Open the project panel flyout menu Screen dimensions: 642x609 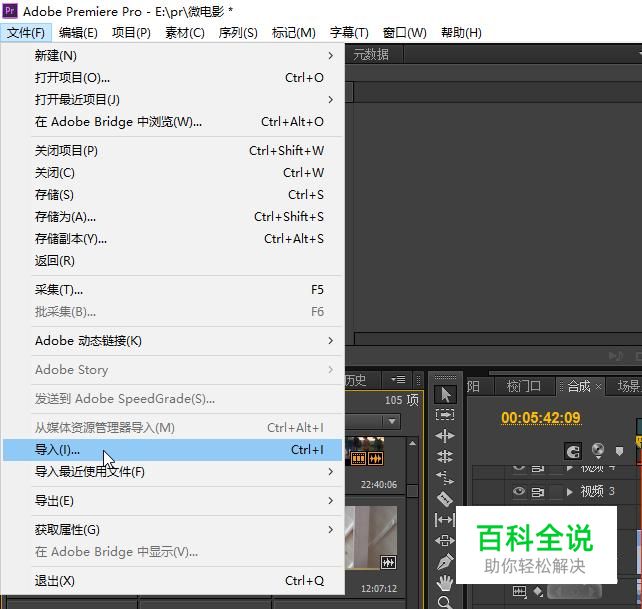tap(398, 380)
